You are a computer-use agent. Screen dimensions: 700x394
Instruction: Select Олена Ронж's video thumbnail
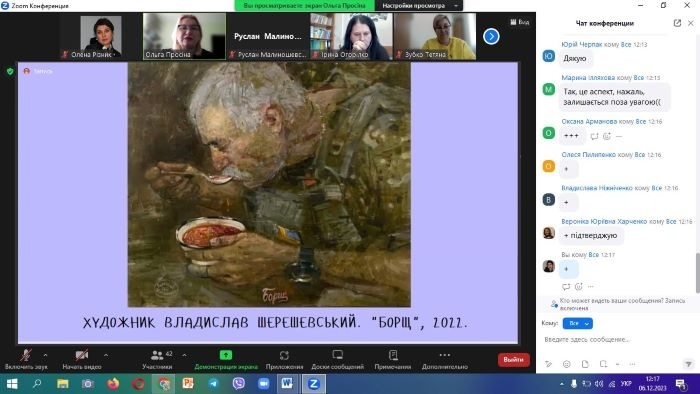point(101,37)
